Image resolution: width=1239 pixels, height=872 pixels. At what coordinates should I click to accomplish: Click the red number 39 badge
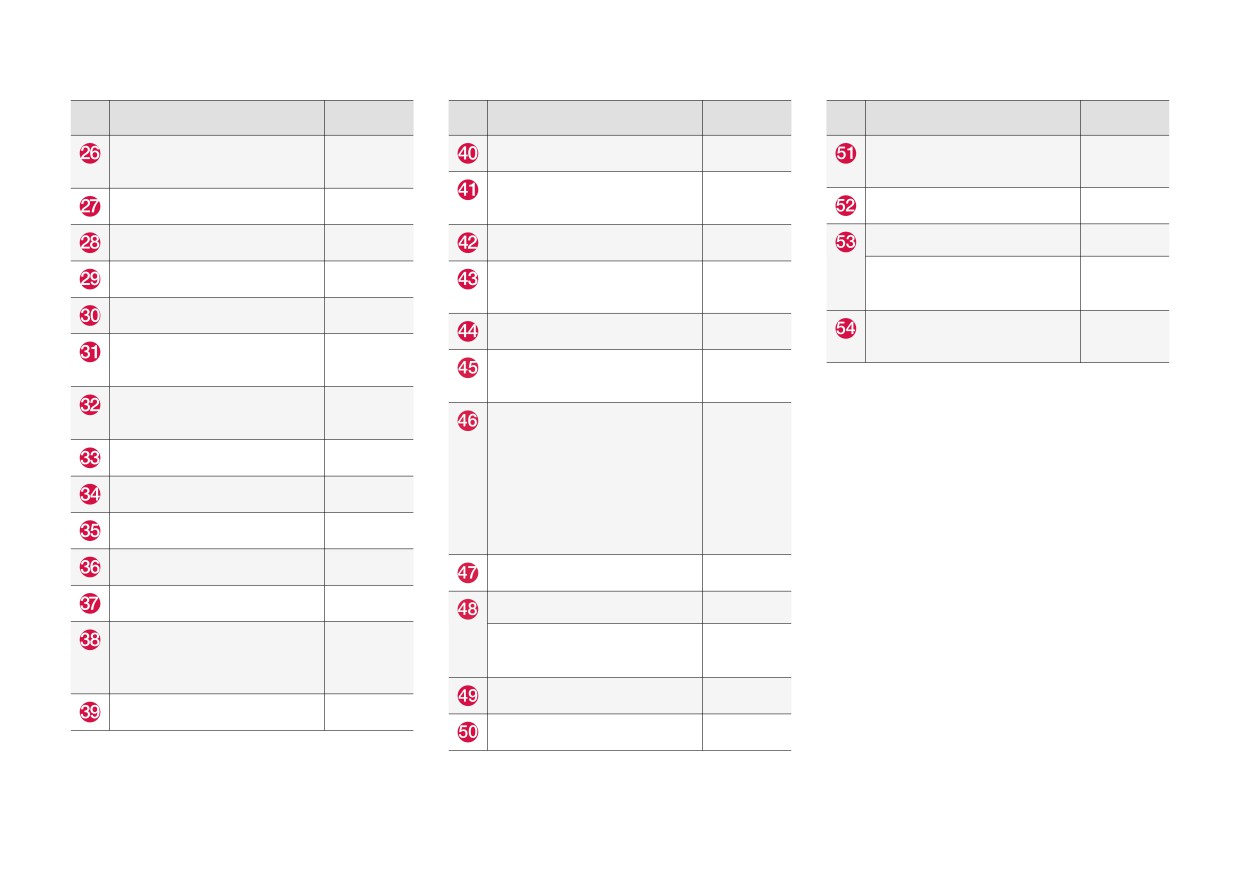pyautogui.click(x=90, y=712)
